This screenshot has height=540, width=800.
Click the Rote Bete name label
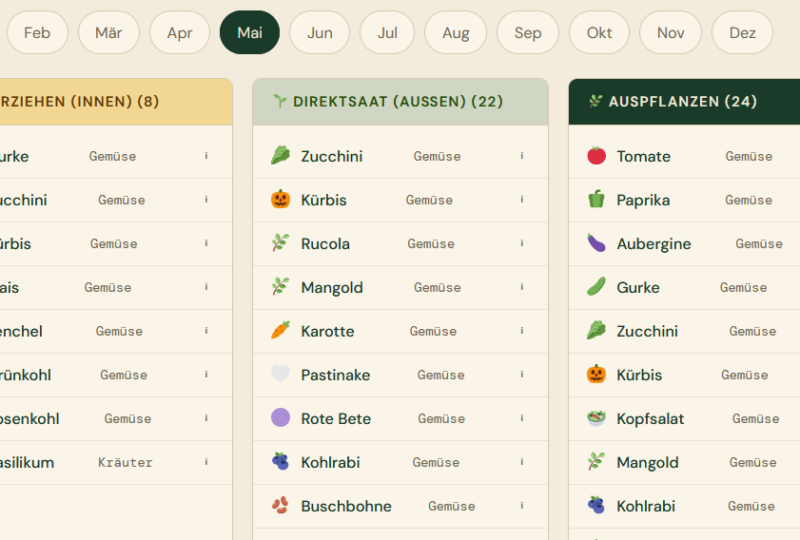336,419
